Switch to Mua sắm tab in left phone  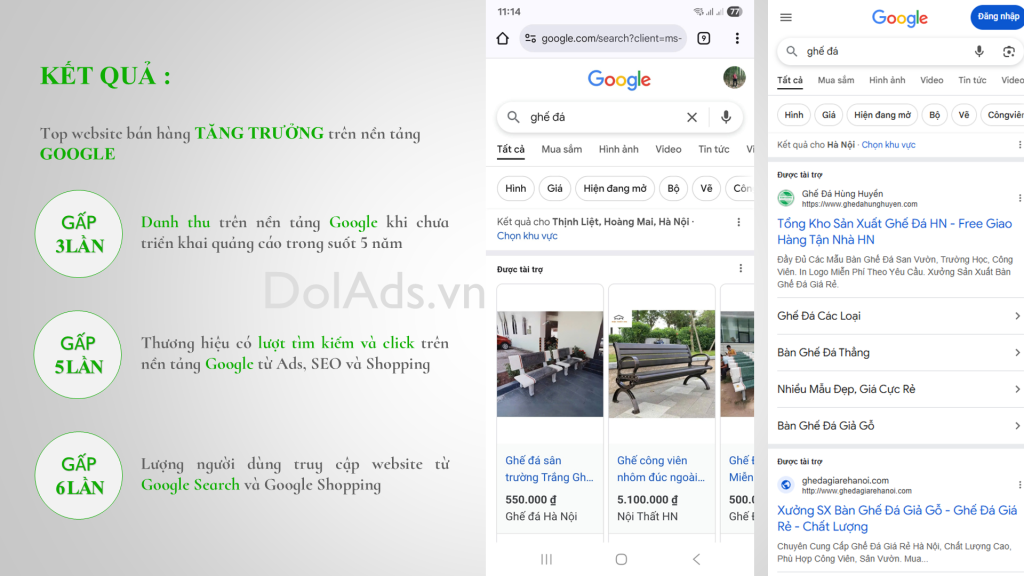pos(562,149)
